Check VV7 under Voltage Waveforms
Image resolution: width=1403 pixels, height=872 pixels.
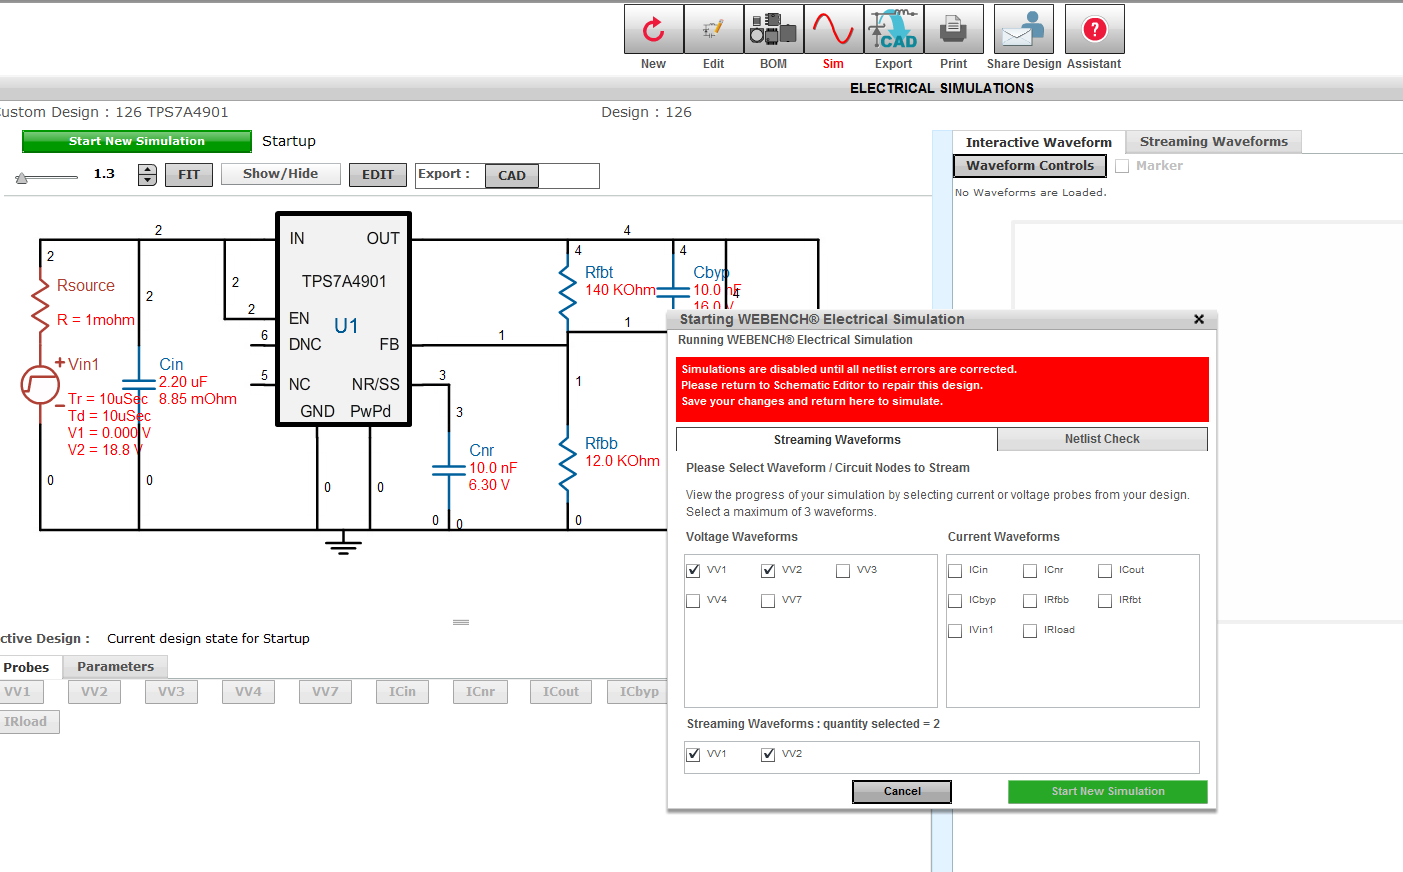pos(768,601)
